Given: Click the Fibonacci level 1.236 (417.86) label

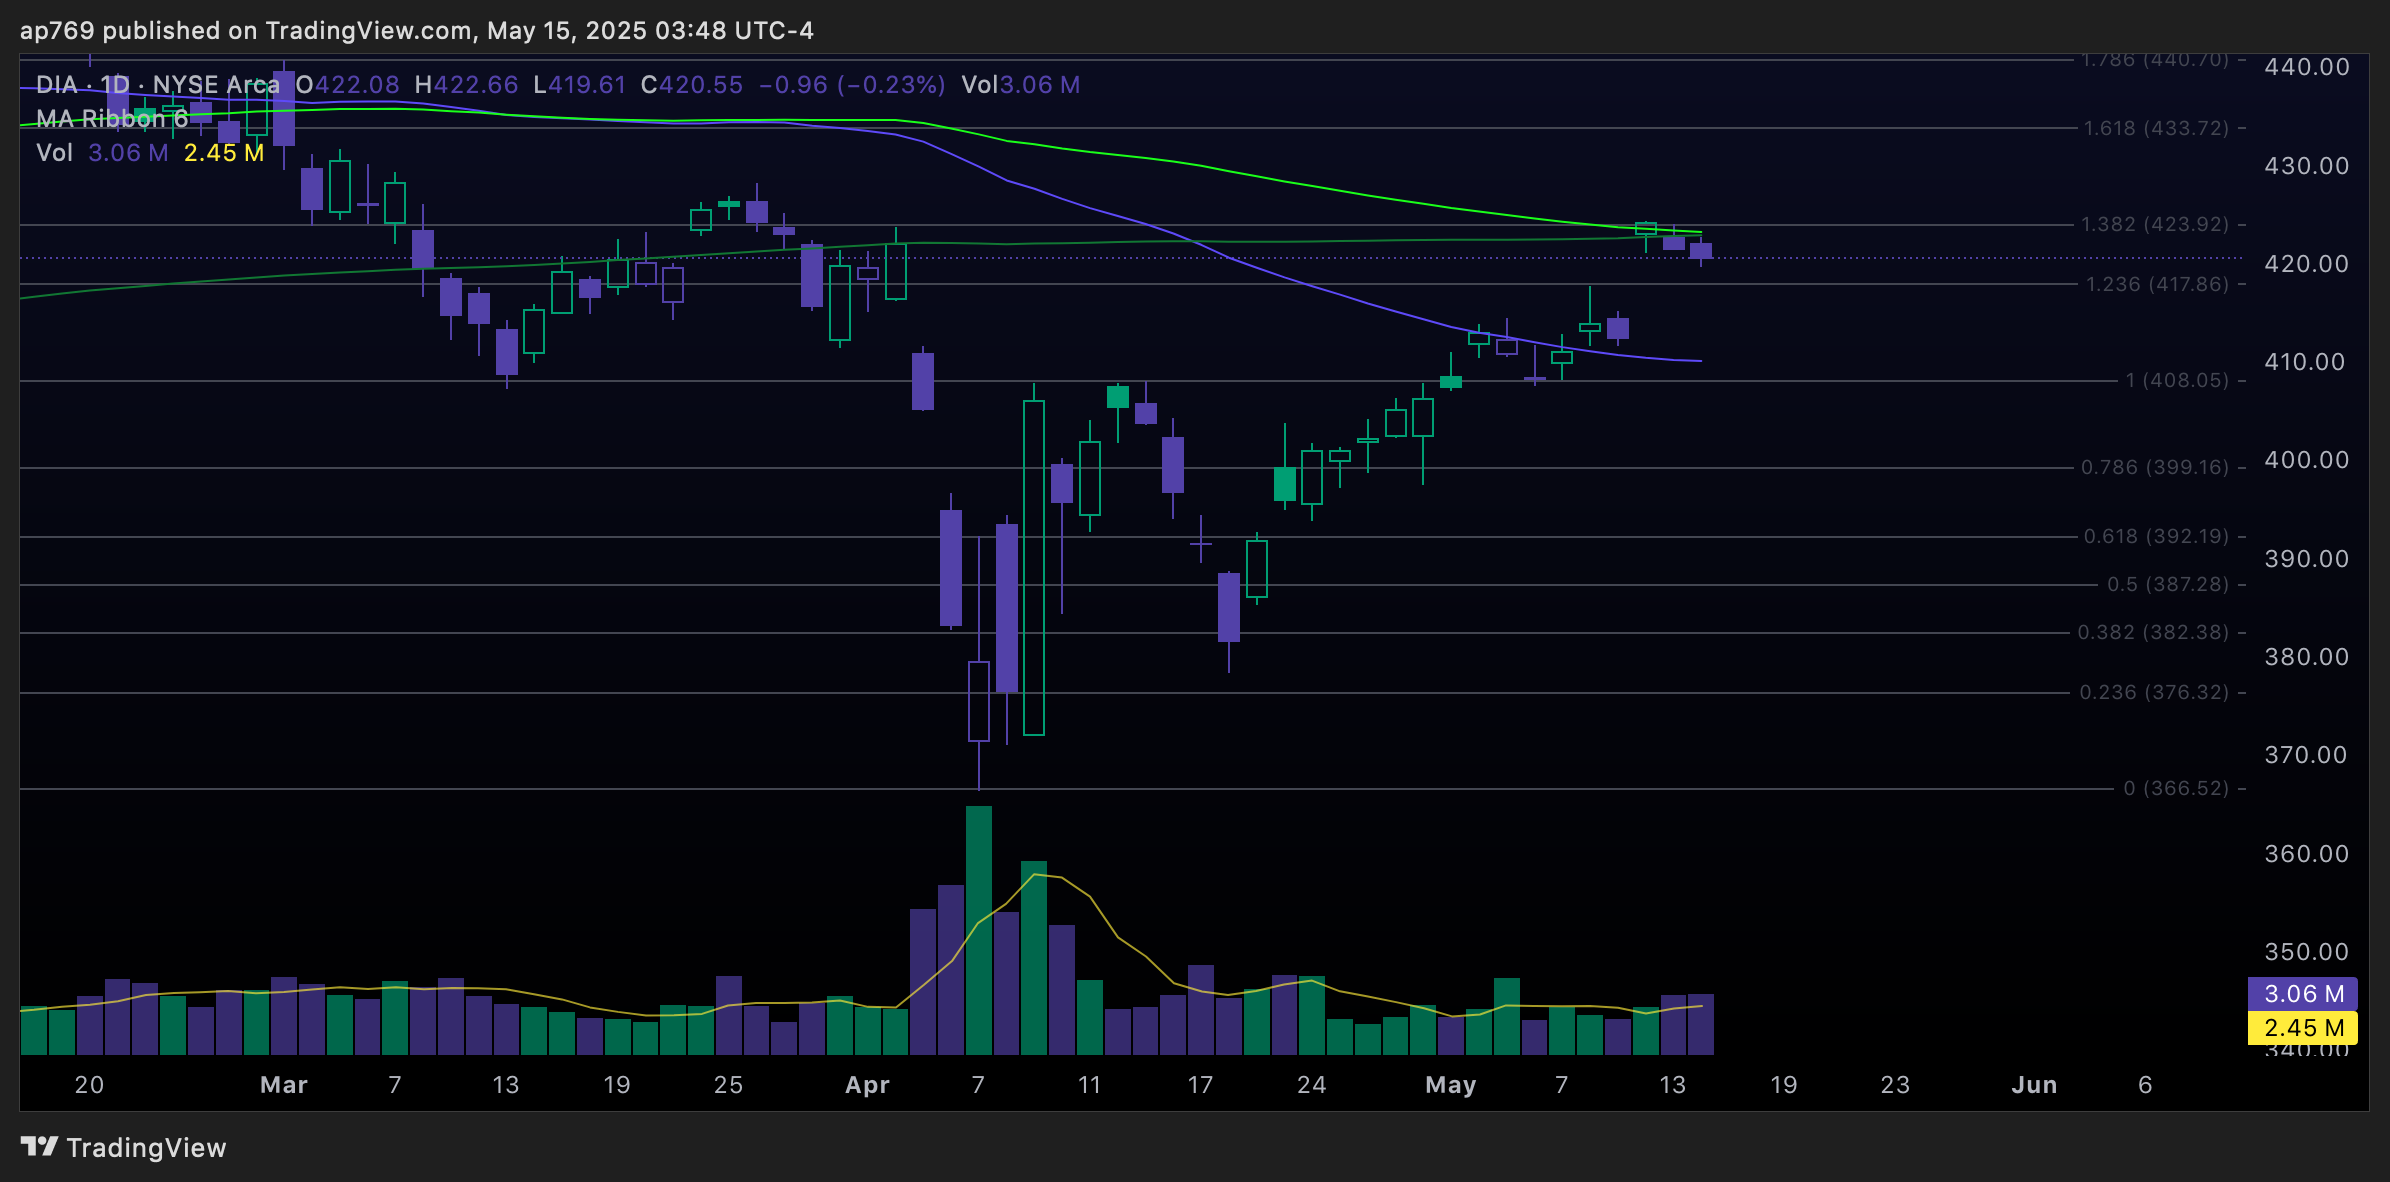Looking at the screenshot, I should [2157, 284].
